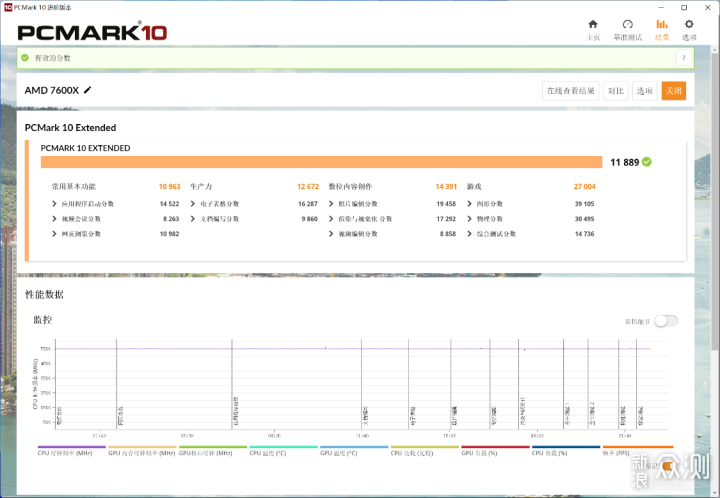Go to the Home (主页) tab

(593, 29)
